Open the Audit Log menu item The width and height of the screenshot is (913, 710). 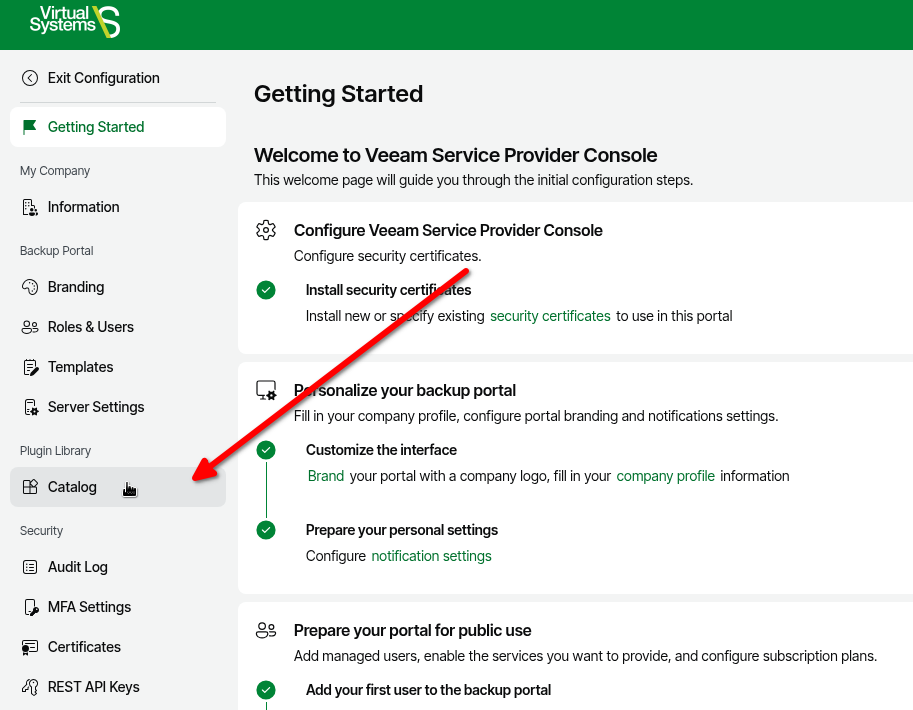(78, 567)
